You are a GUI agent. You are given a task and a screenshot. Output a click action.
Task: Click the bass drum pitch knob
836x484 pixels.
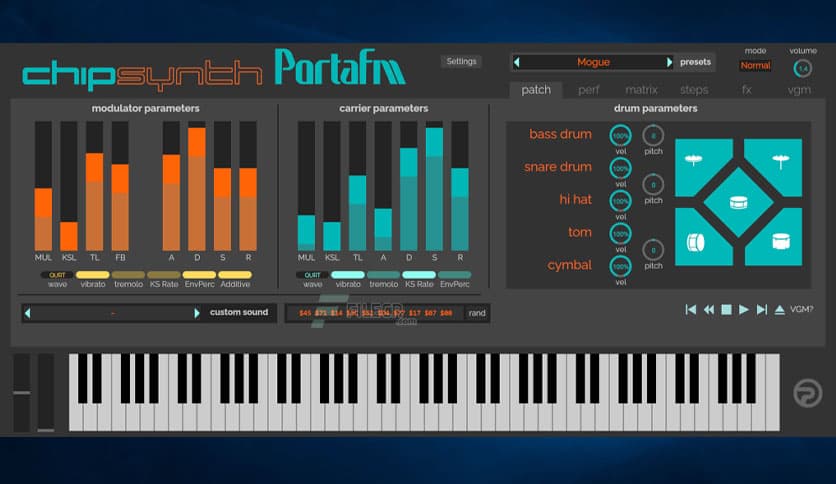point(653,135)
